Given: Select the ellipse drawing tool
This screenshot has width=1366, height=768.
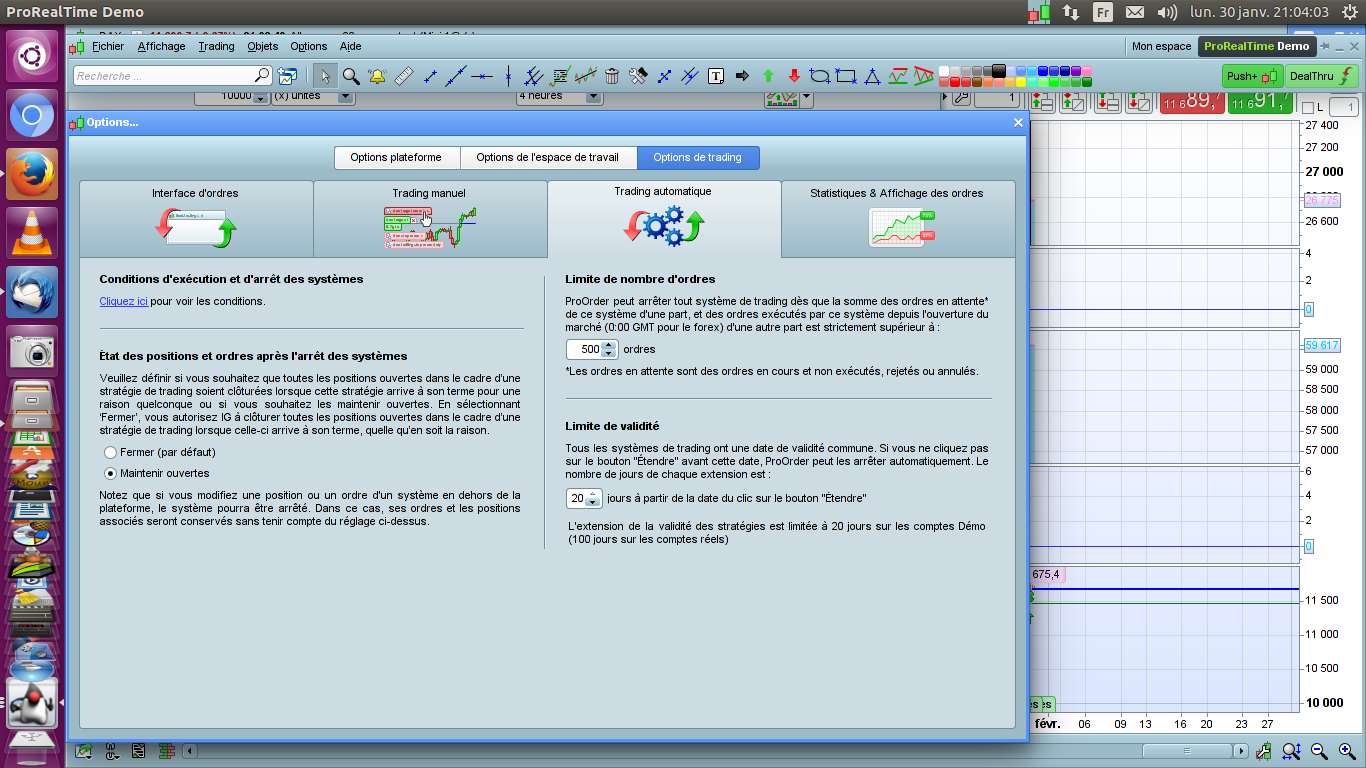Looking at the screenshot, I should [x=820, y=76].
